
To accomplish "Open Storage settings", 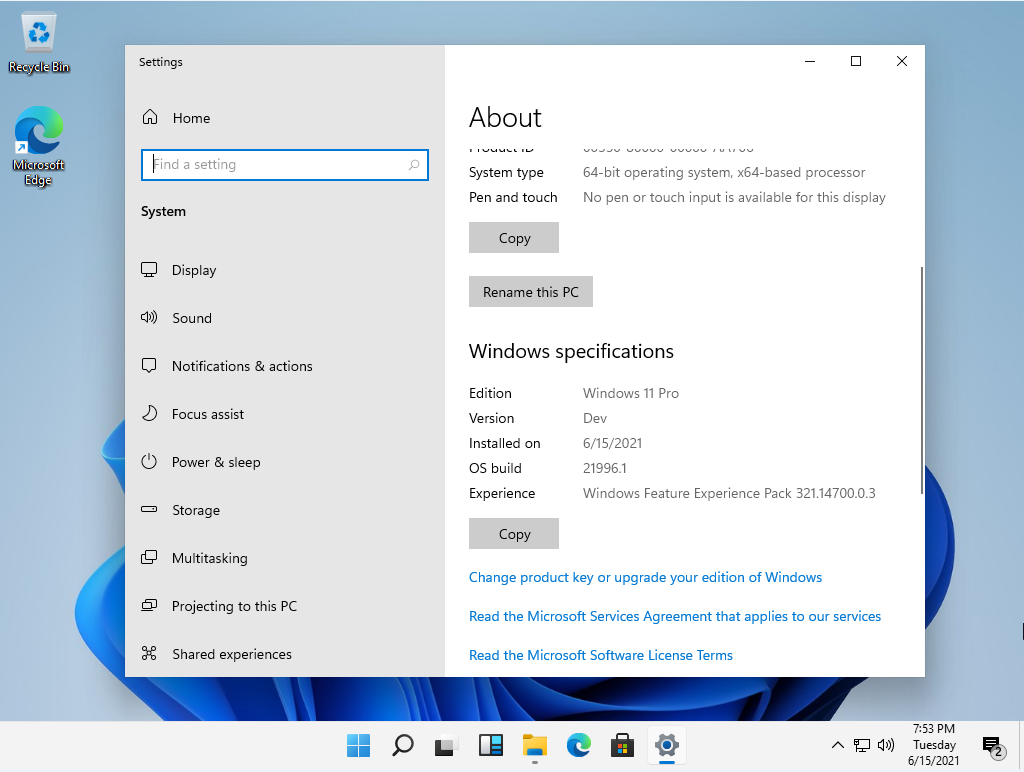I will click(197, 510).
